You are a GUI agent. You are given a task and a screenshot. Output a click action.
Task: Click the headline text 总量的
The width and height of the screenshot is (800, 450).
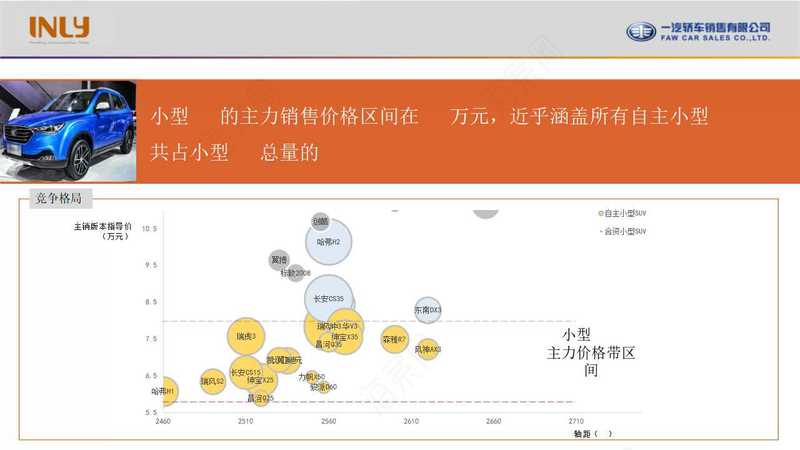289,152
